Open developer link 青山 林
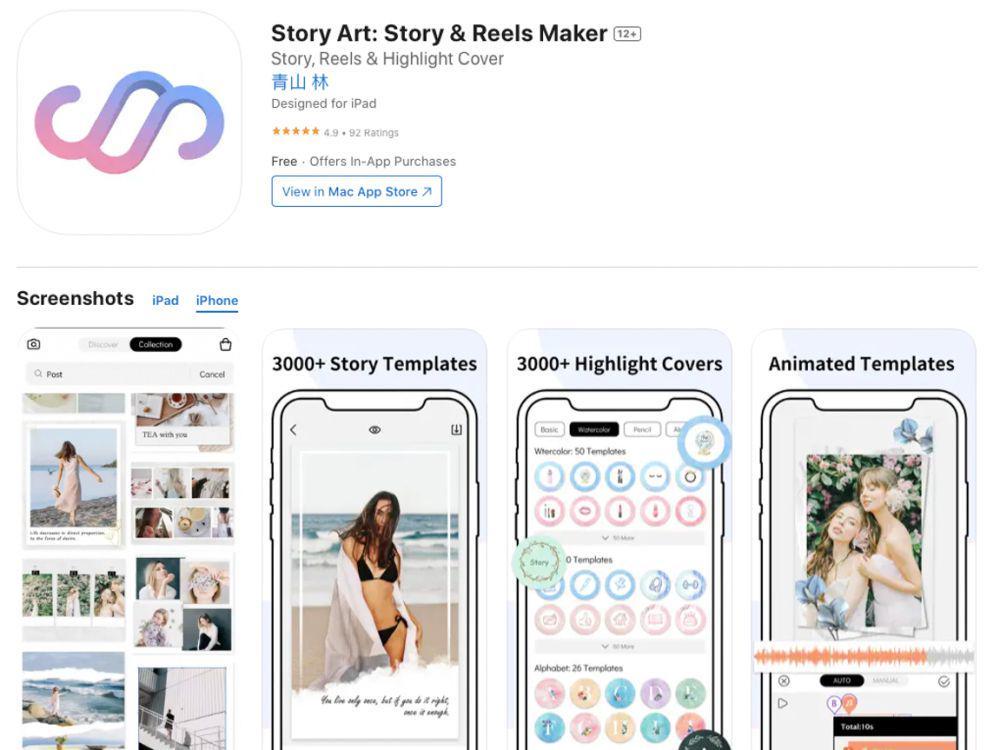Screen dimensions: 1000x750 pyautogui.click(x=300, y=82)
